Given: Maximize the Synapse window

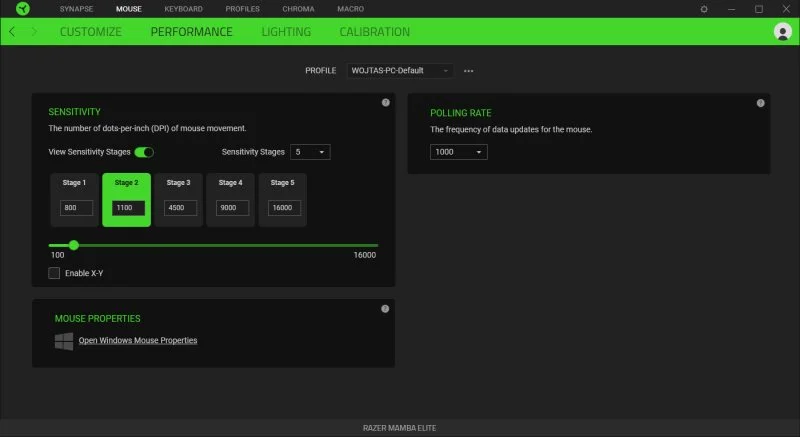Looking at the screenshot, I should tap(759, 9).
